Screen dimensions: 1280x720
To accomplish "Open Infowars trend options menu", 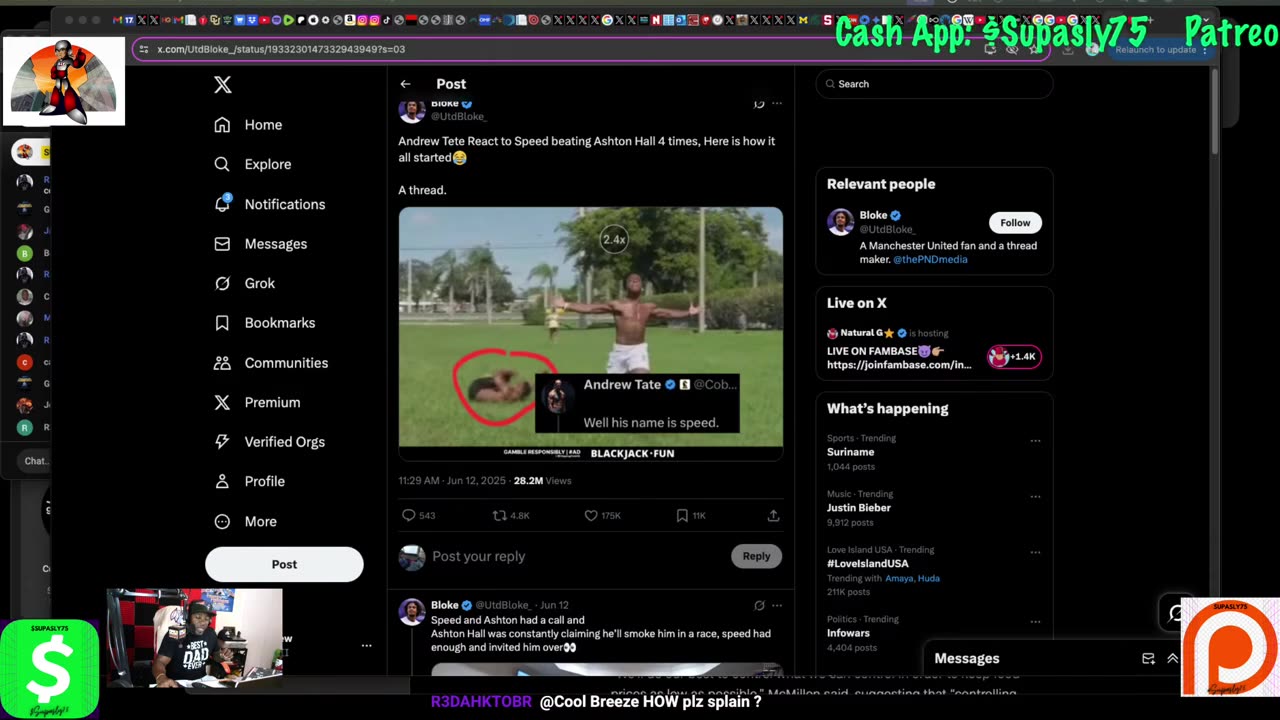I will point(1035,621).
